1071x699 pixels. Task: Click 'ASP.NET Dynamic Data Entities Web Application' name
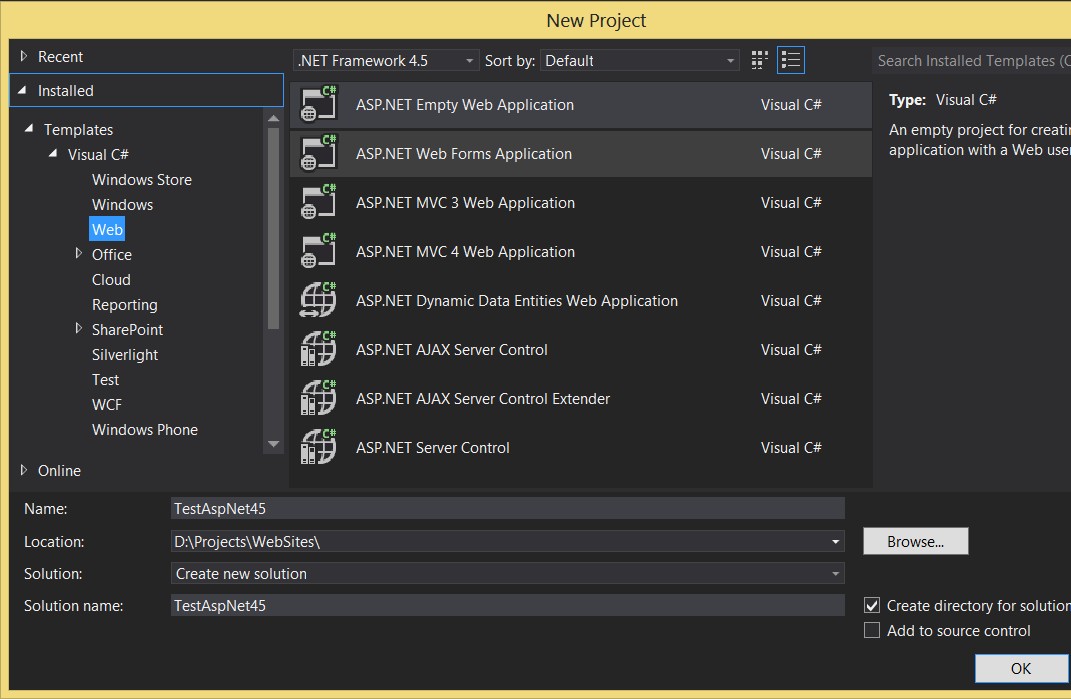click(x=516, y=301)
